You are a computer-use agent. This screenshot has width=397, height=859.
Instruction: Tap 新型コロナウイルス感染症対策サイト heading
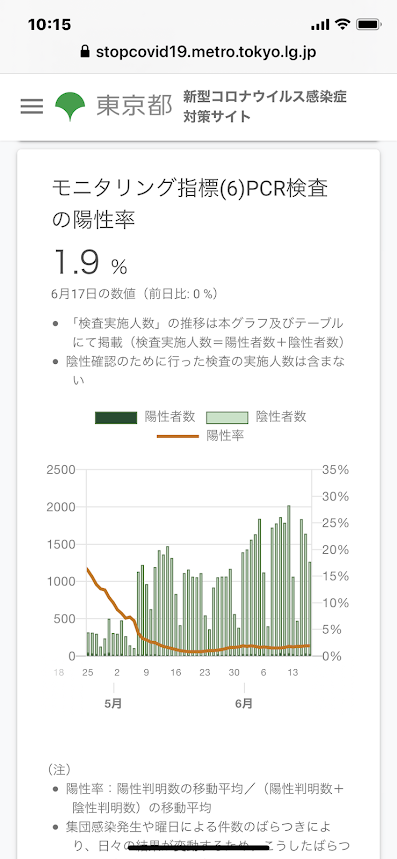click(265, 107)
